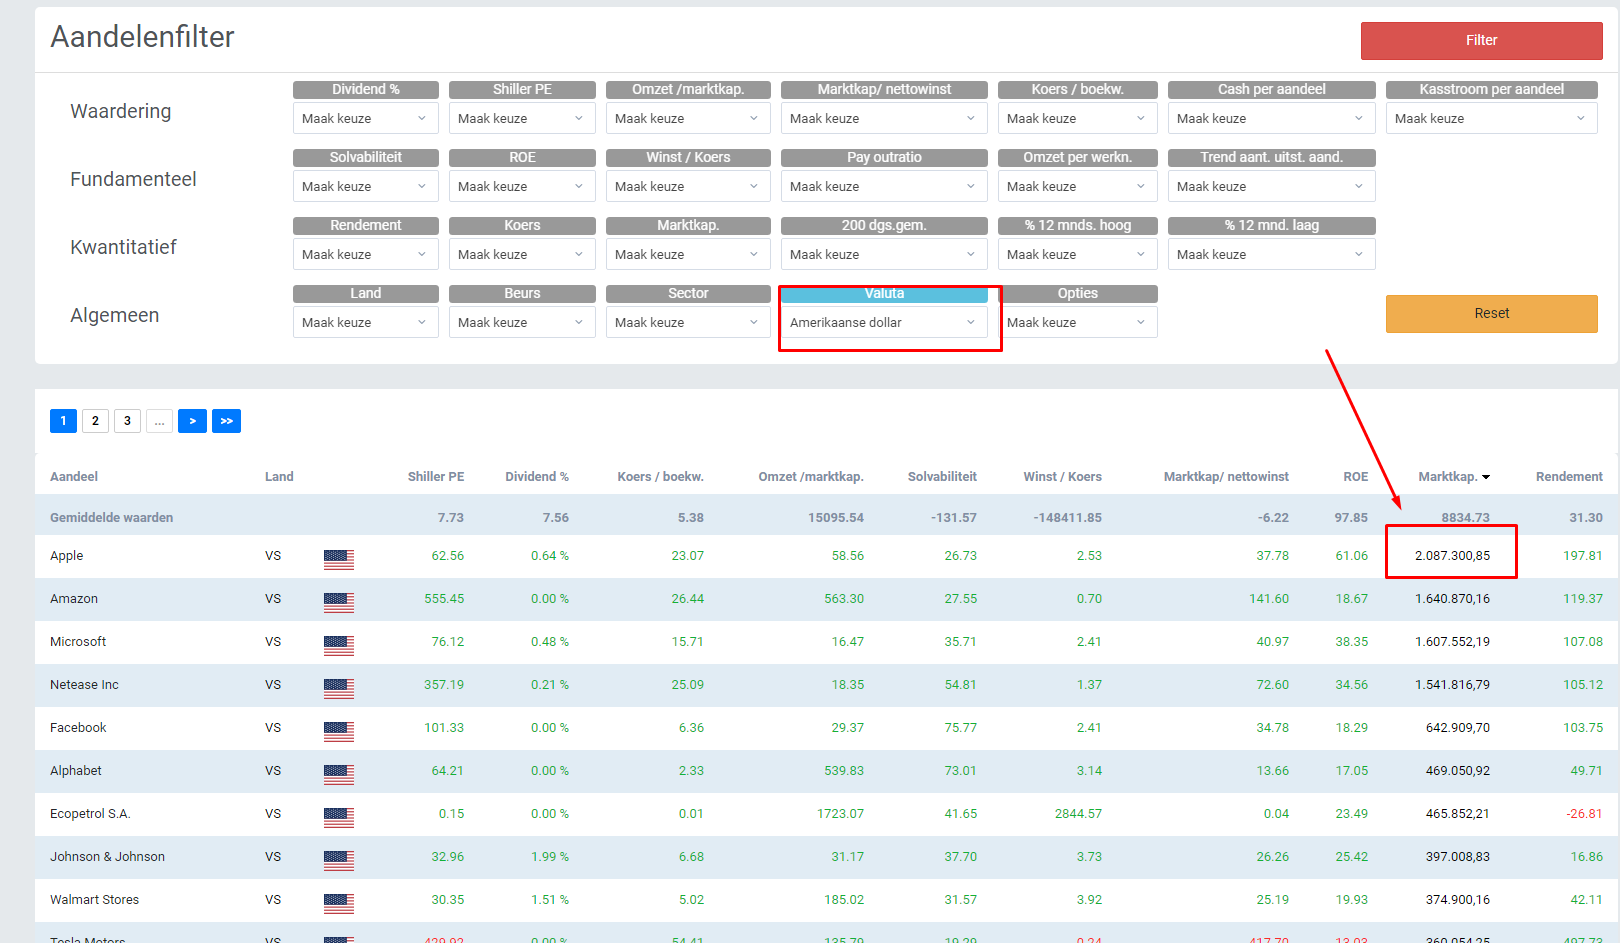
Task: Sort table by Shiller PE column header
Action: pos(435,477)
